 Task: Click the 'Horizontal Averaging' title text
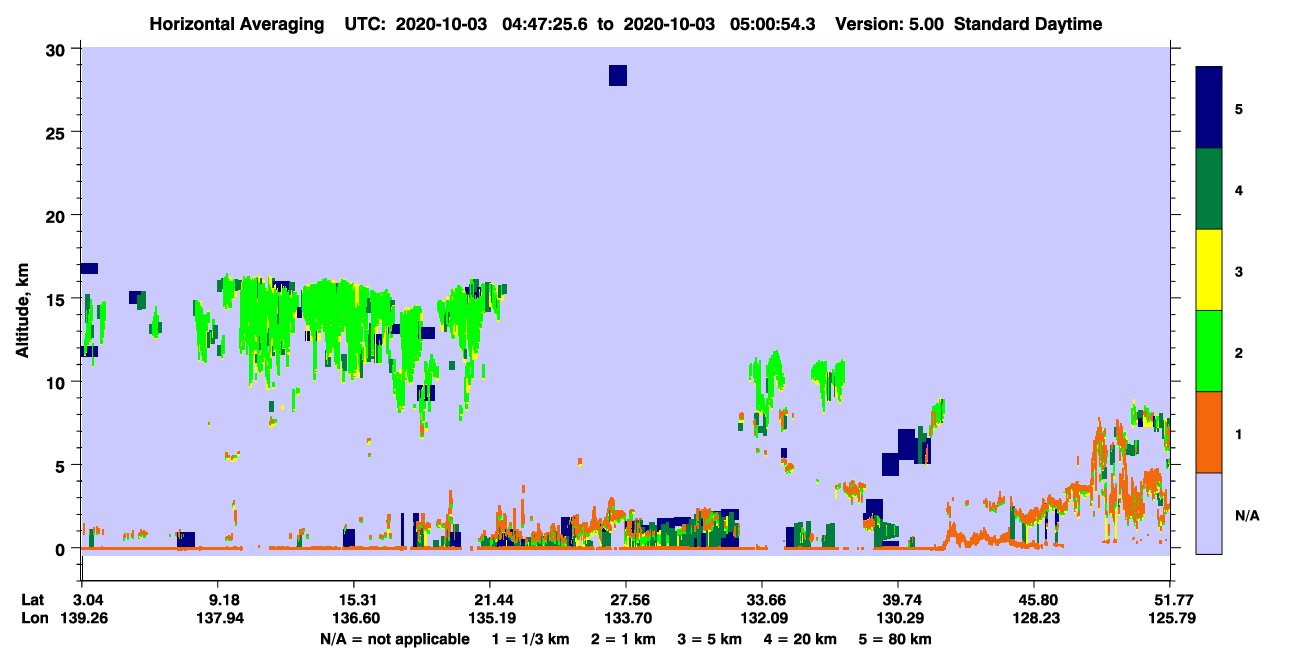(x=238, y=24)
